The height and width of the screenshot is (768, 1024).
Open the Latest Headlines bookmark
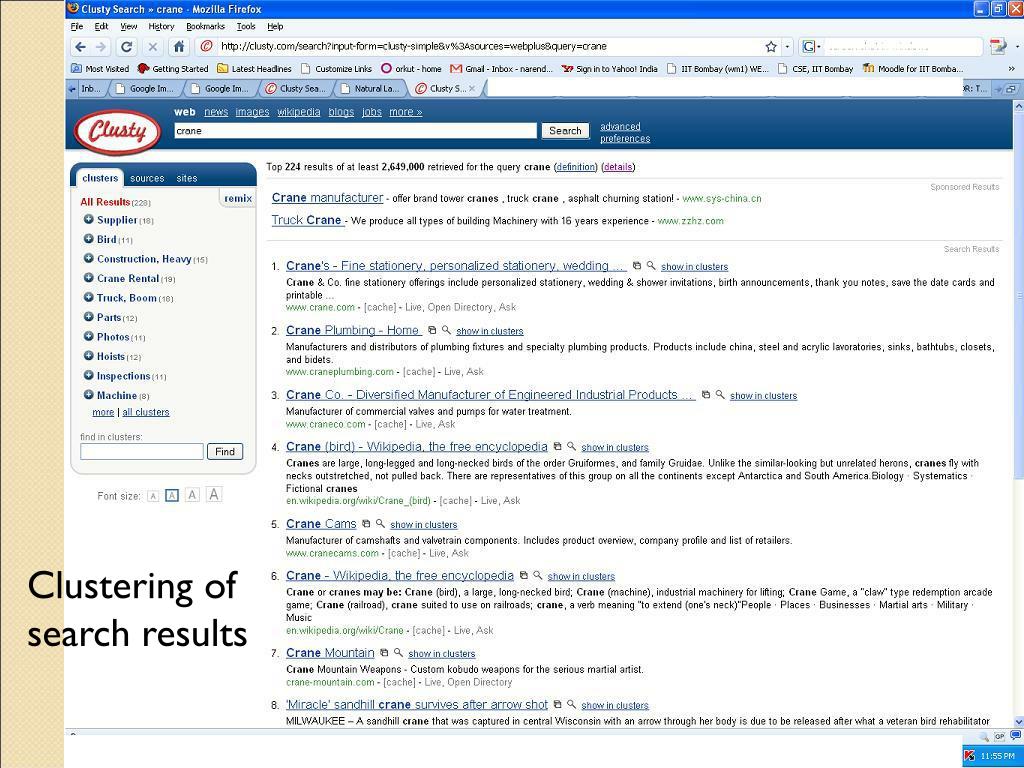[x=255, y=69]
